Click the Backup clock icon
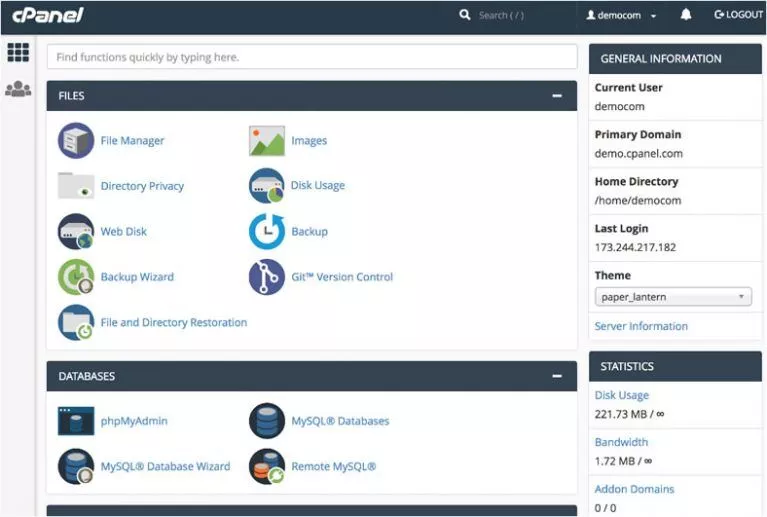 267,231
